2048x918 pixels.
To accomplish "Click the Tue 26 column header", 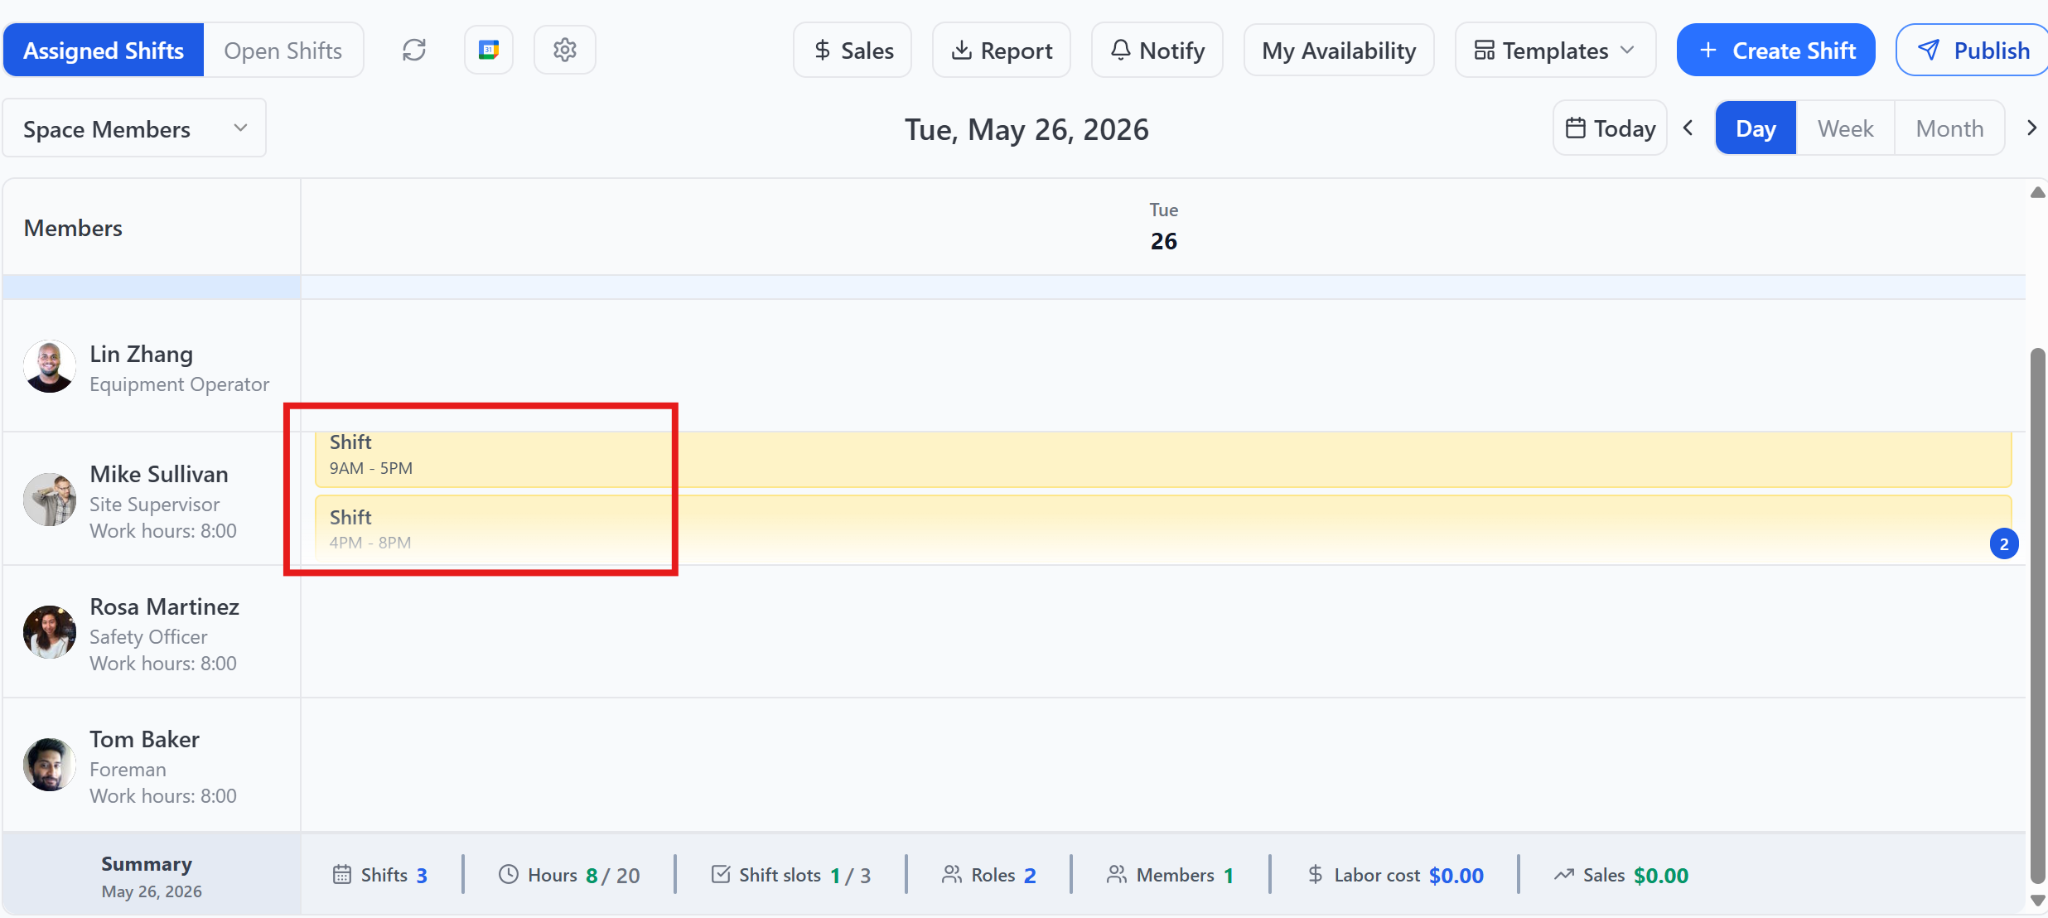I will click(1164, 226).
